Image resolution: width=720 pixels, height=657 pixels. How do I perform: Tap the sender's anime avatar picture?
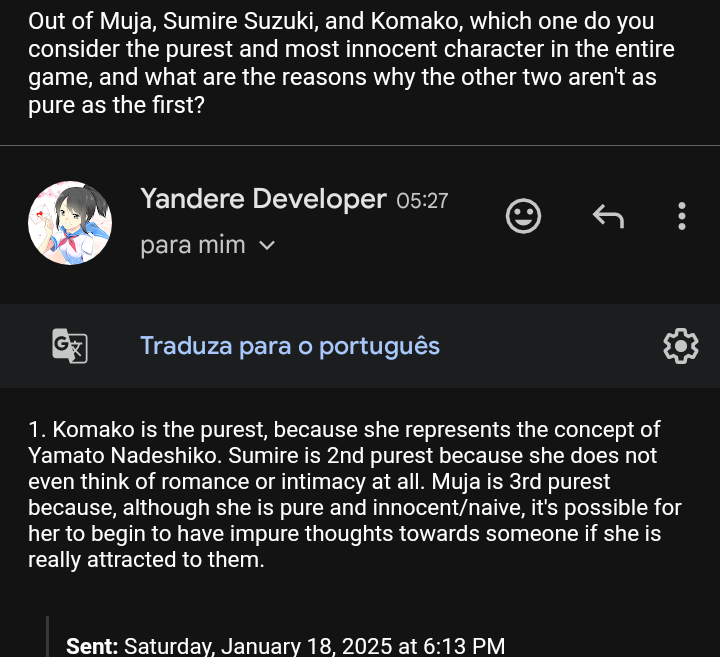point(69,223)
